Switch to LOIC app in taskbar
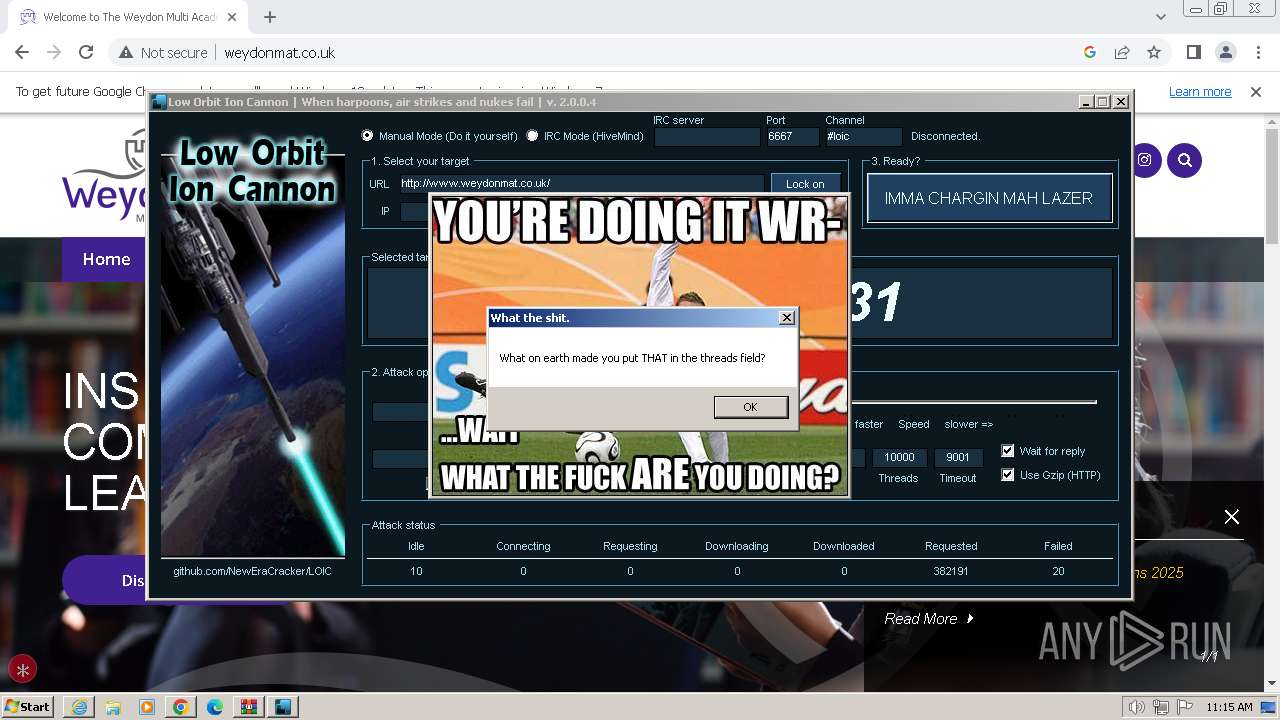The height and width of the screenshot is (720, 1280). coord(283,707)
